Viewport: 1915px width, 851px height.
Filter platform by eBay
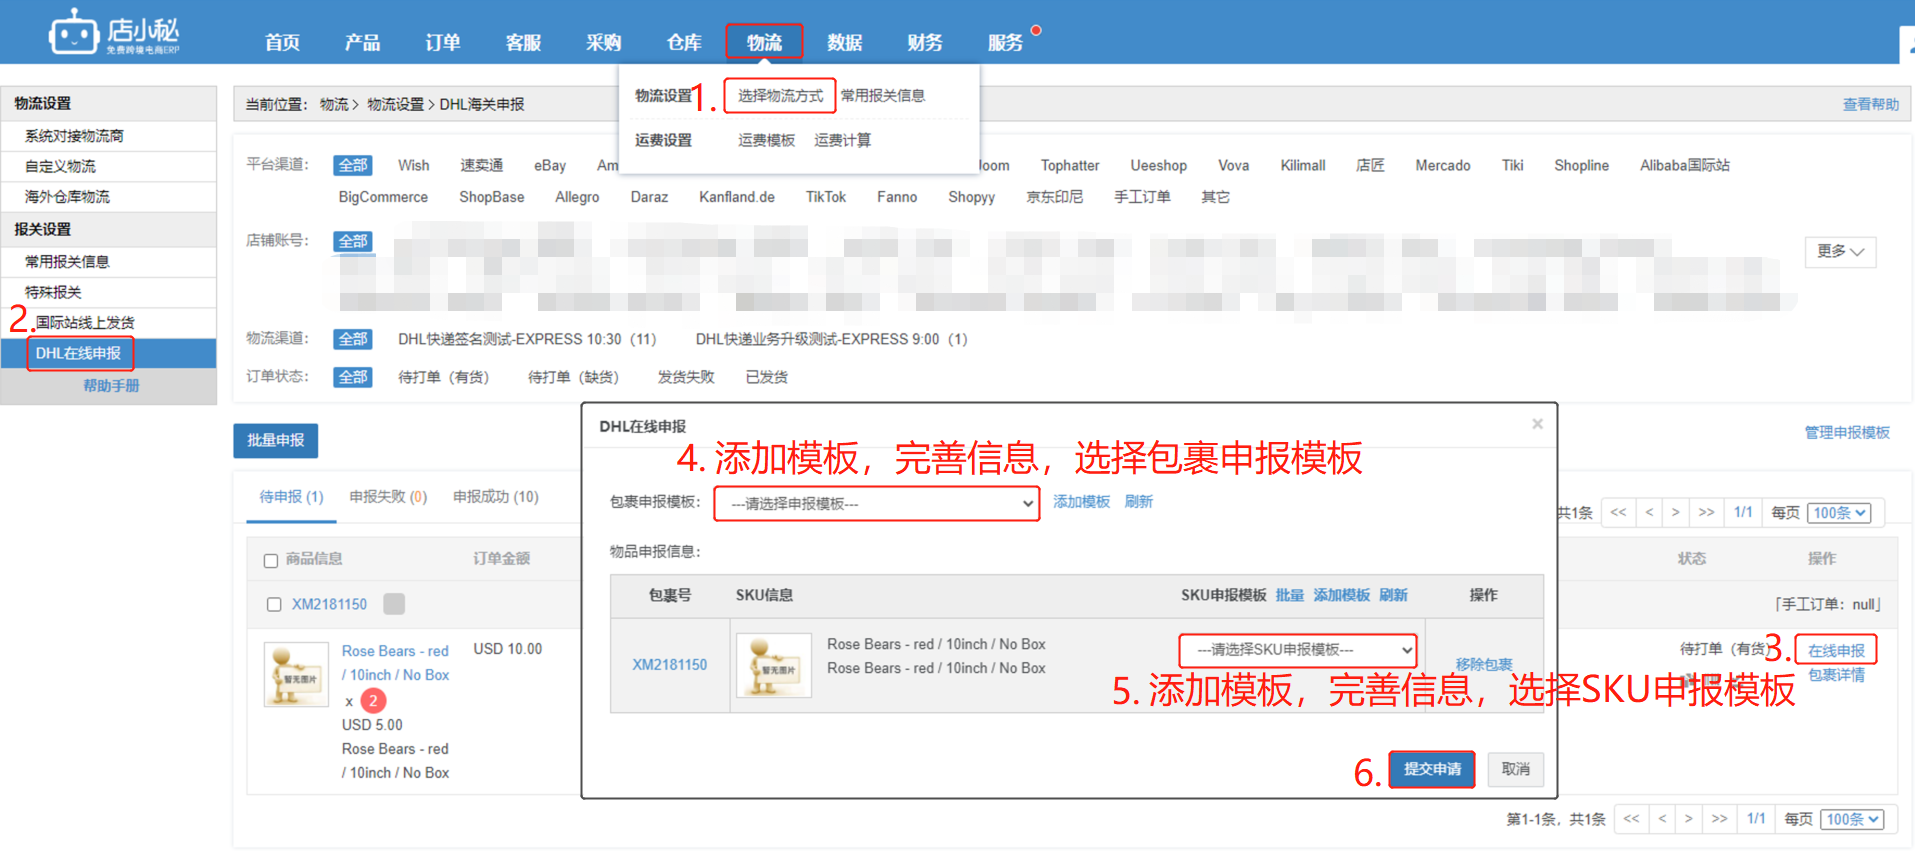pyautogui.click(x=550, y=166)
